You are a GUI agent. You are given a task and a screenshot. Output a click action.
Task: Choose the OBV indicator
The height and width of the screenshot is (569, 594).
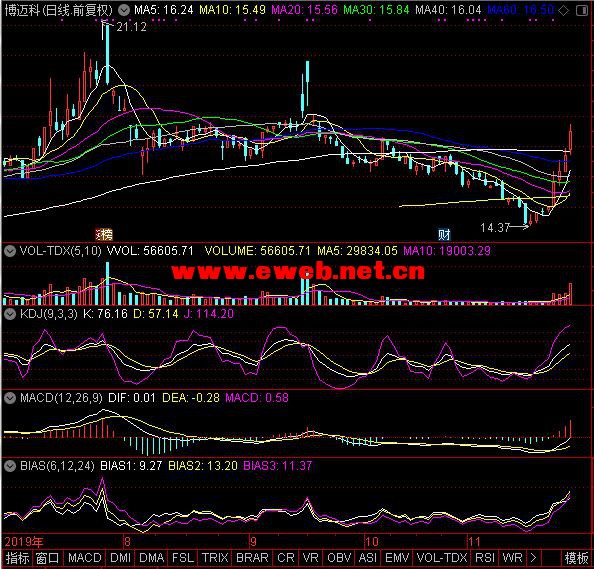(339, 558)
